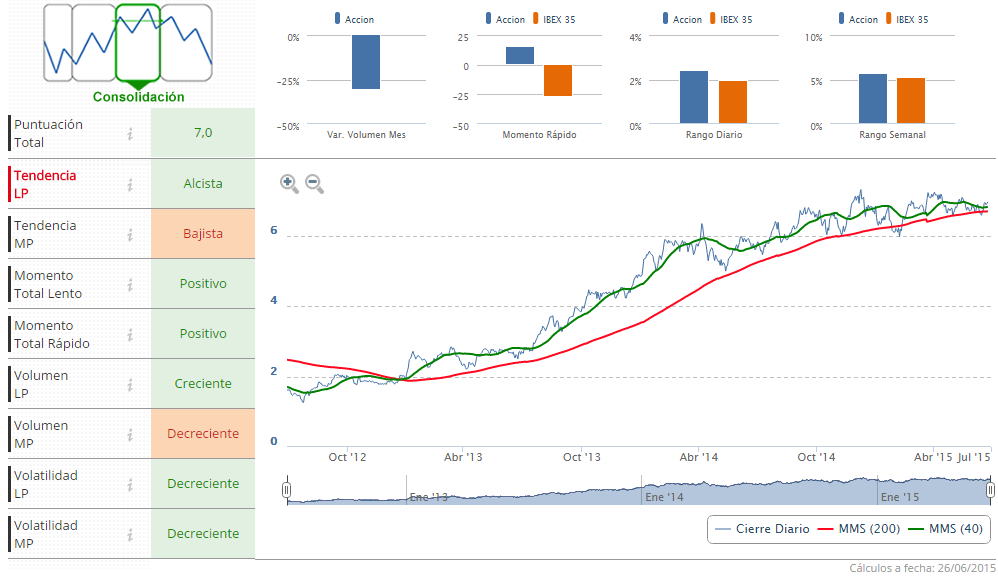Click the Volumen MP info icon
This screenshot has width=998, height=585.
coord(130,434)
